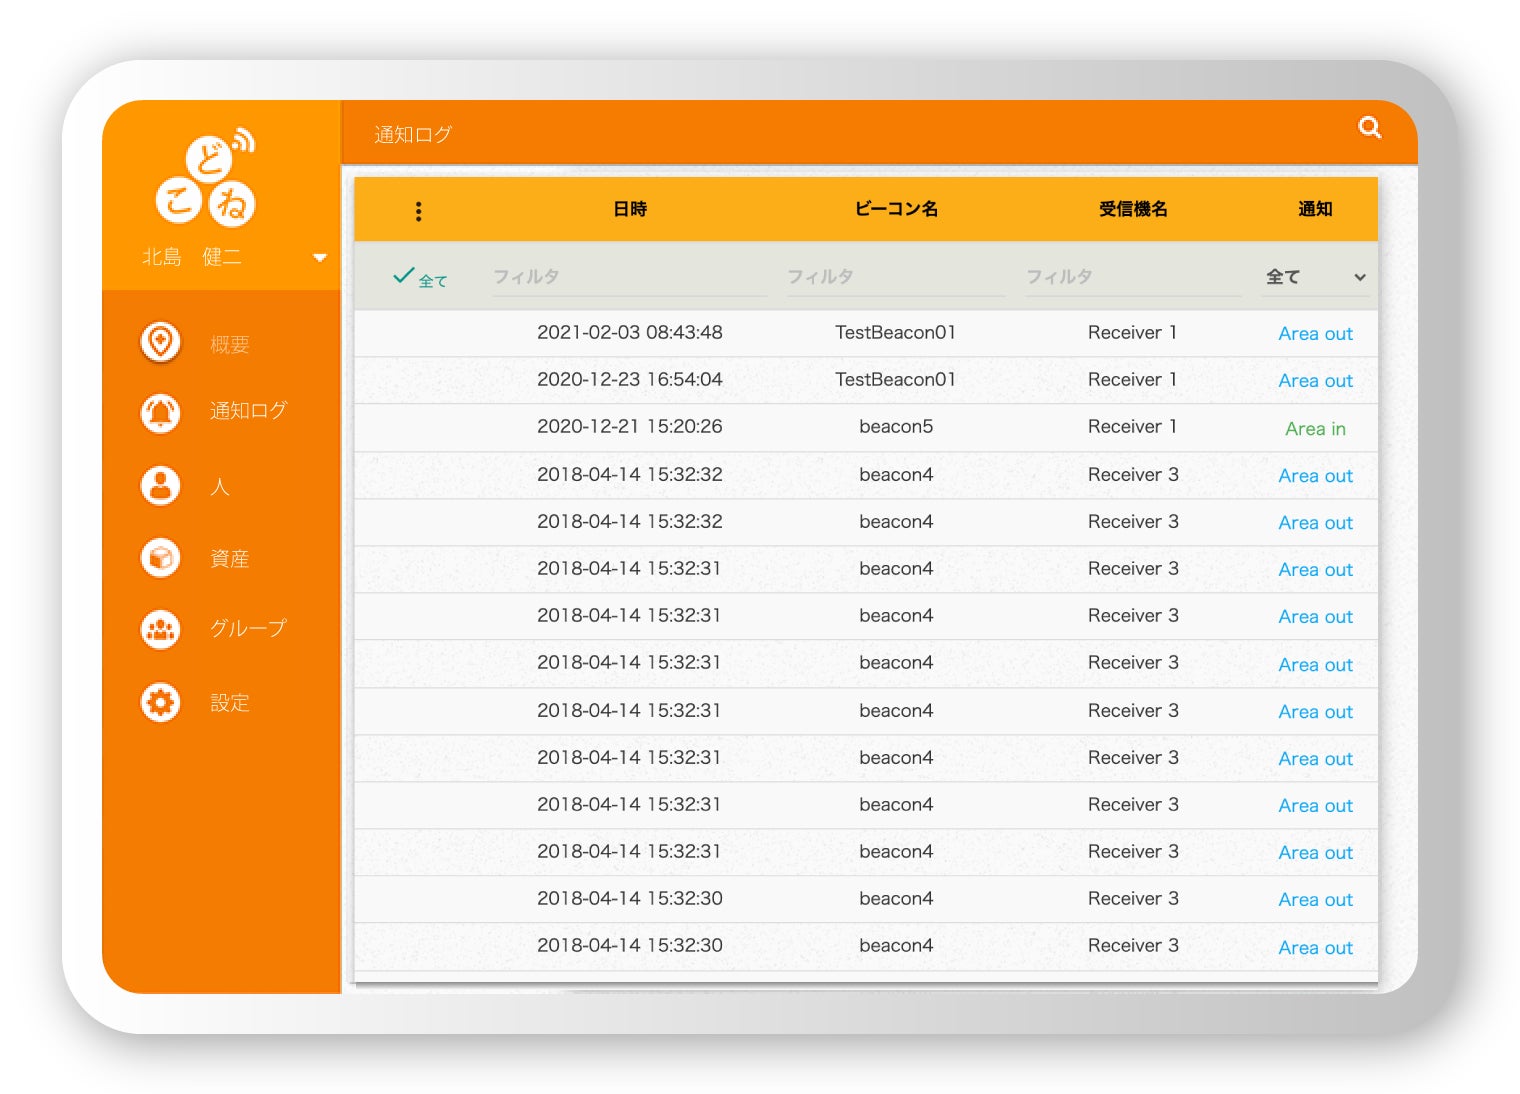Click TestBeacon01 in the 2020-12-23 row
Viewport: 1520px width, 1094px height.
[x=896, y=379]
